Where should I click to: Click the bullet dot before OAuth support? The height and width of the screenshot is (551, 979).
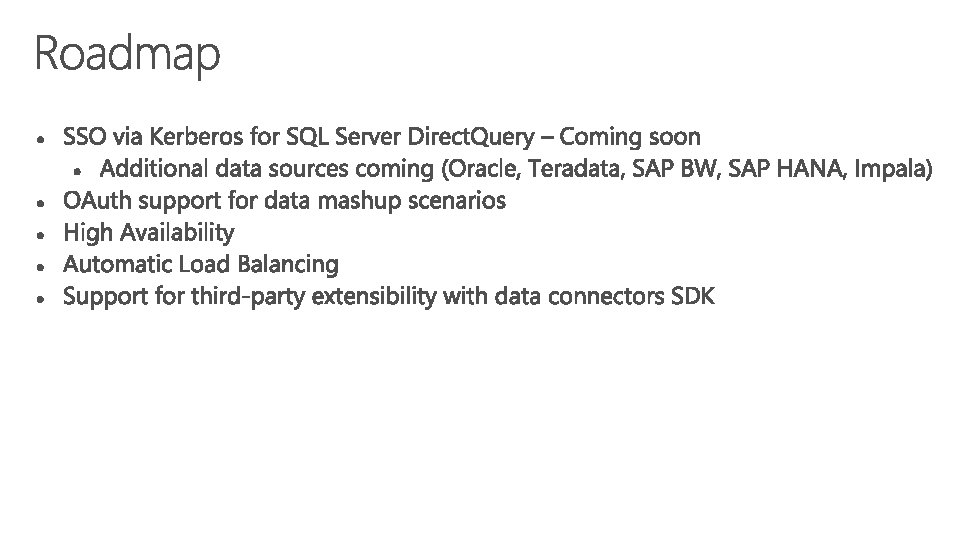[38, 204]
